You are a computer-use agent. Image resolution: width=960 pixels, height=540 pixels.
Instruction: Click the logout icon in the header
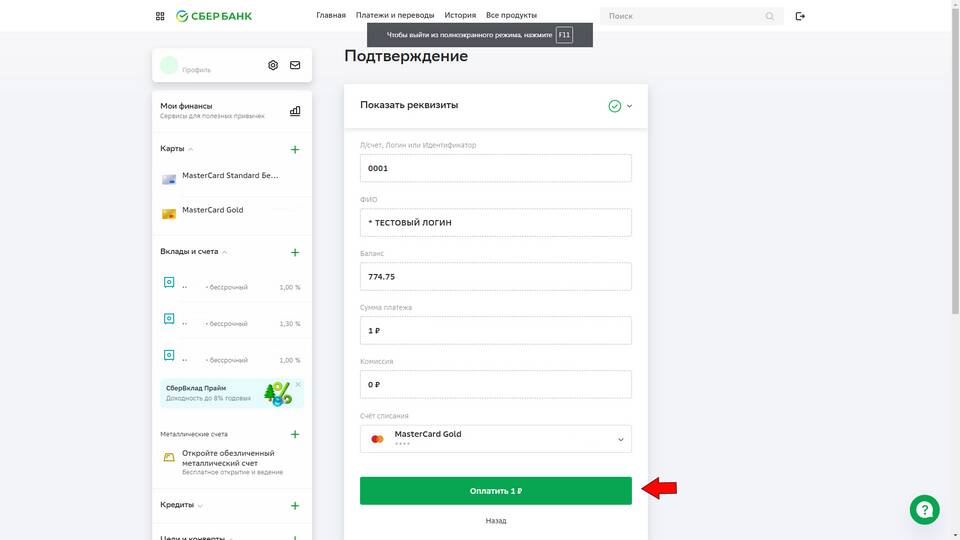click(800, 16)
